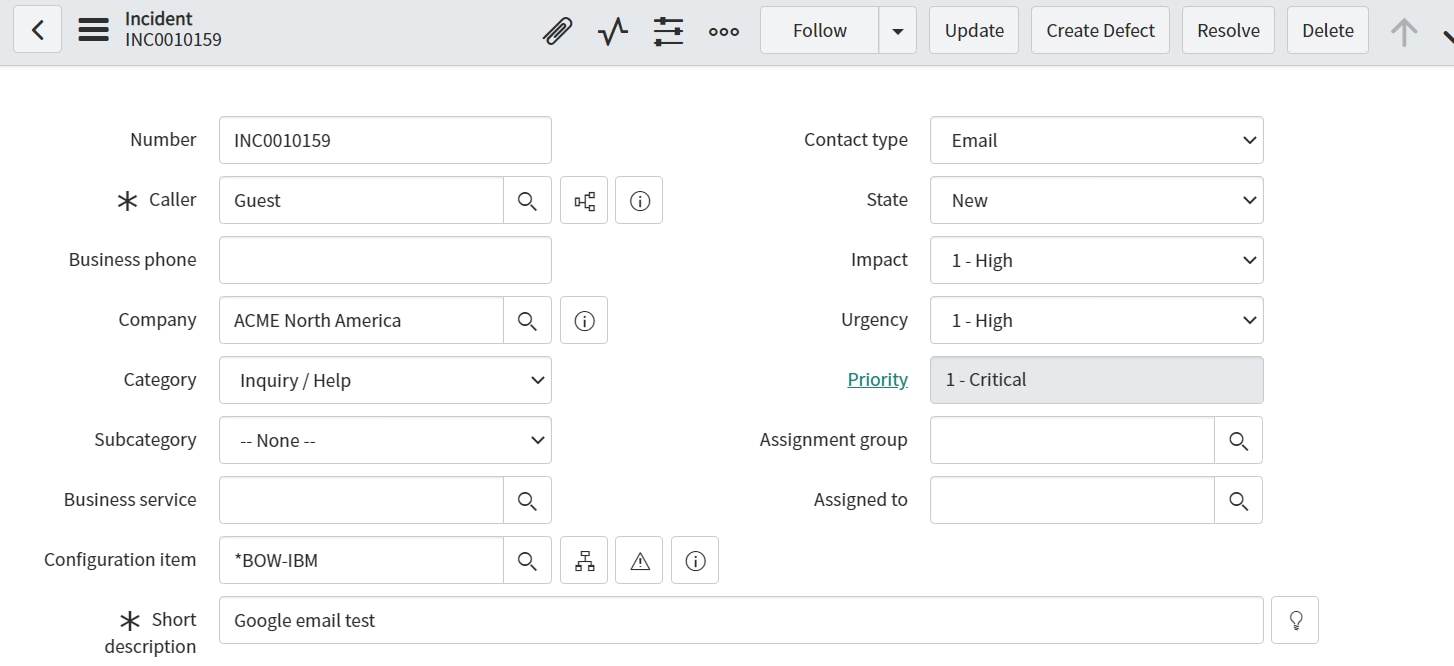
Task: Open the Category dropdown
Action: 385,380
